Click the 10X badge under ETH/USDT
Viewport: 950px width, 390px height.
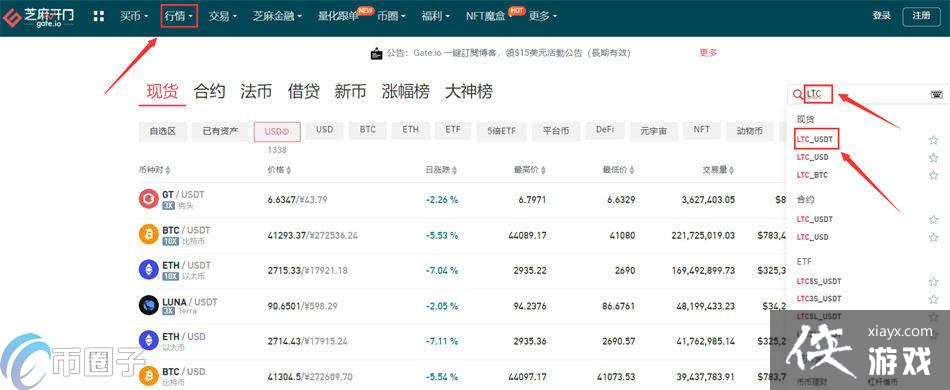[x=170, y=276]
